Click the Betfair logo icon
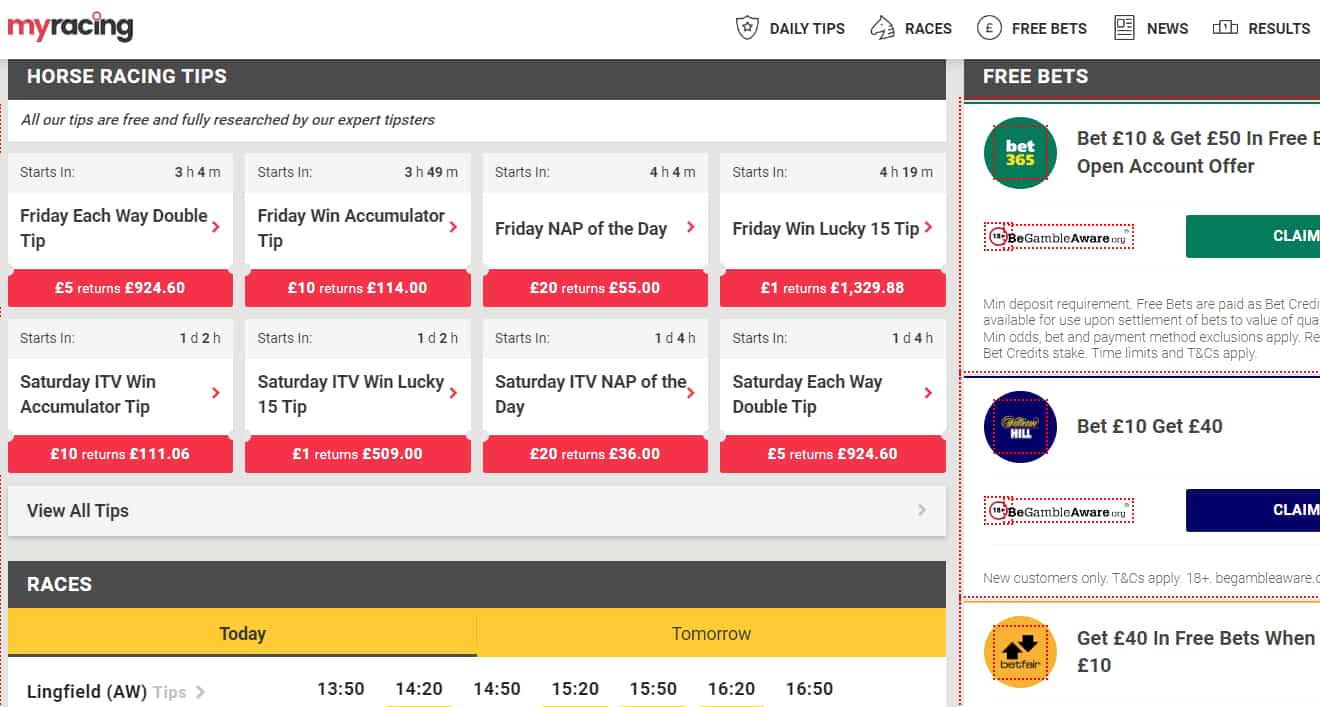Viewport: 1320px width, 707px height. pos(1020,652)
